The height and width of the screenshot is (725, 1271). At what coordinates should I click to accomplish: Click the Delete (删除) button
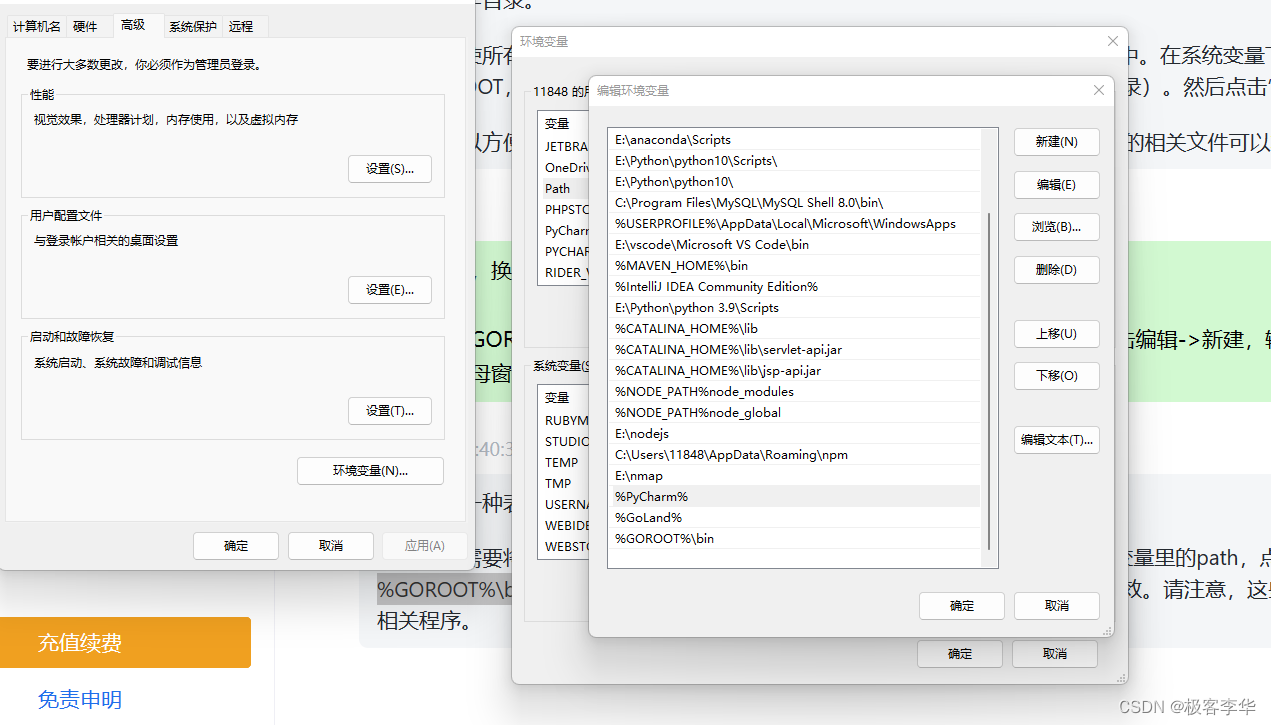(x=1056, y=270)
